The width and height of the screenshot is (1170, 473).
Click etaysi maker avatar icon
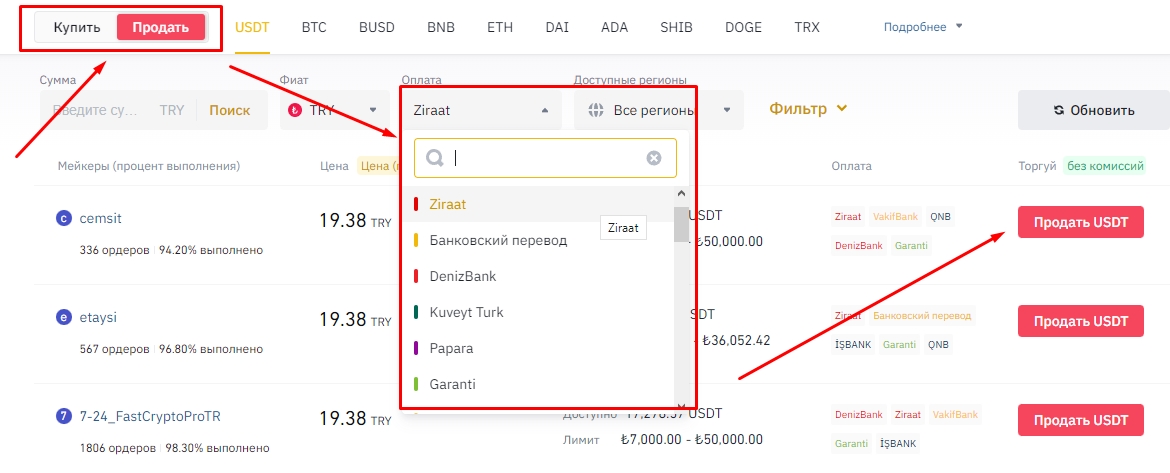[x=64, y=318]
